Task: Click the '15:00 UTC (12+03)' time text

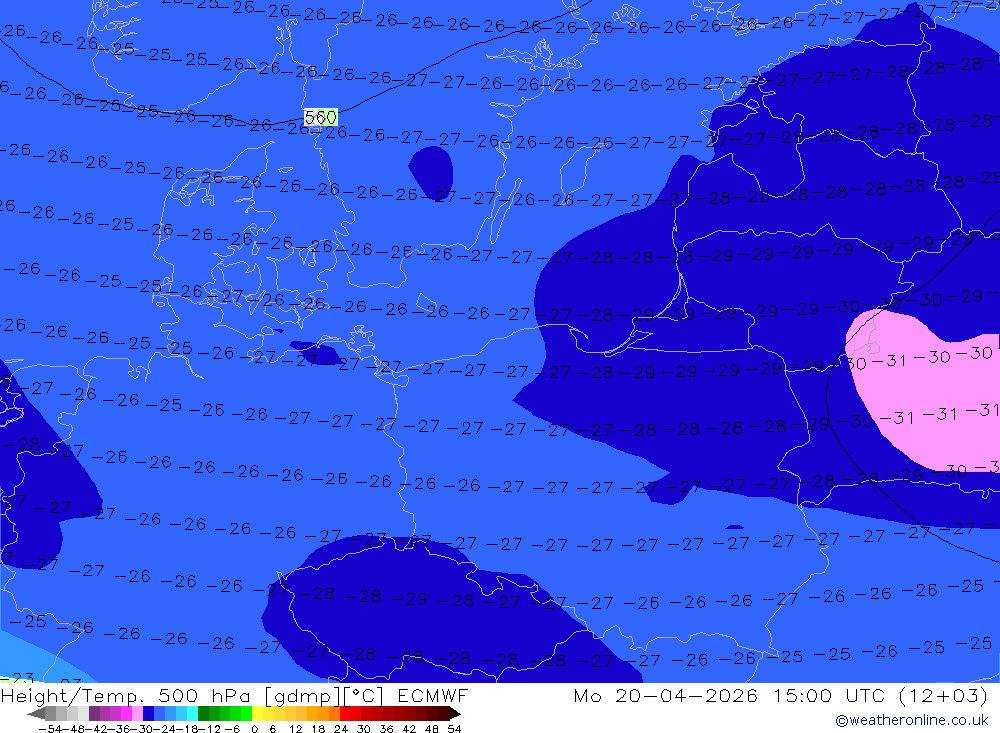Action: (880, 695)
